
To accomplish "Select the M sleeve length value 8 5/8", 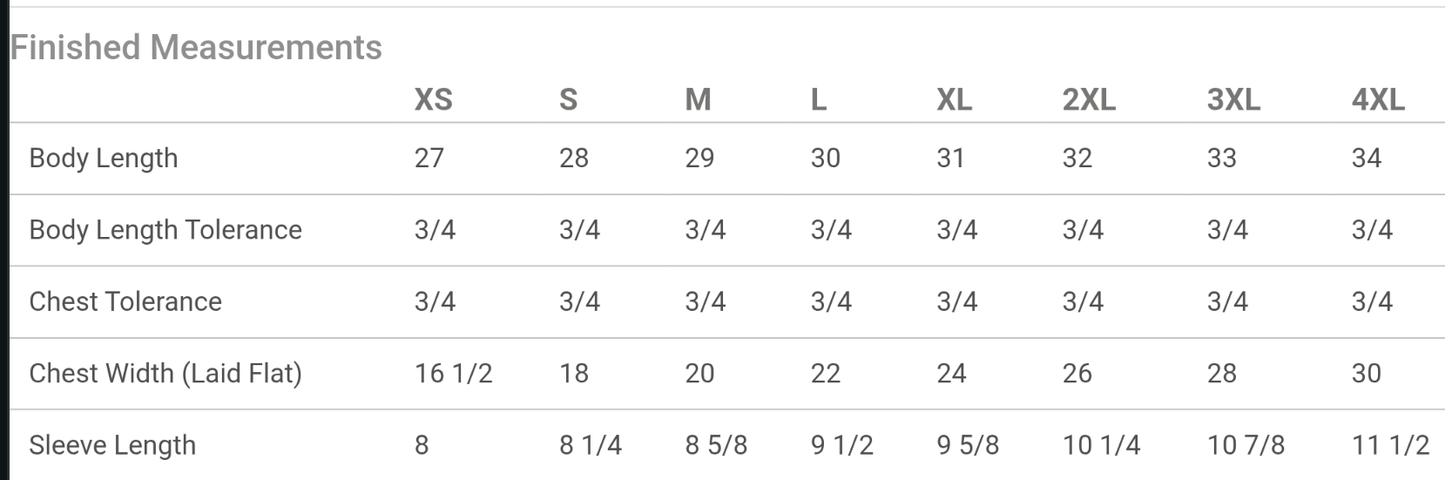I will [716, 445].
